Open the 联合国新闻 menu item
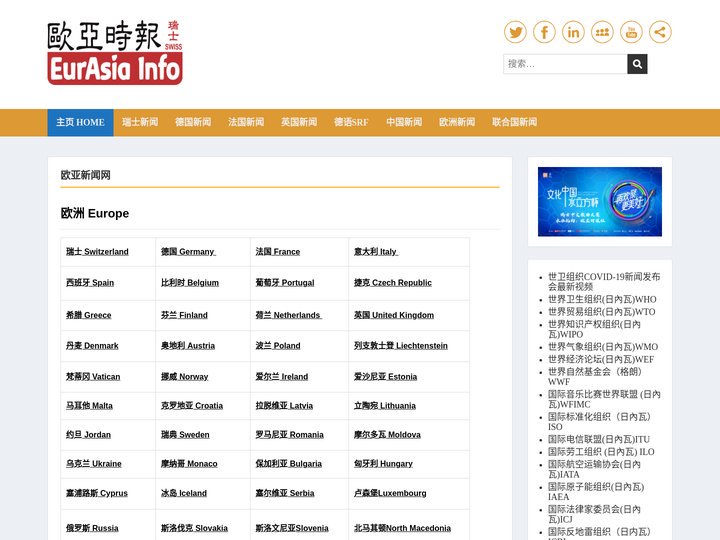The height and width of the screenshot is (540, 720). click(x=514, y=123)
